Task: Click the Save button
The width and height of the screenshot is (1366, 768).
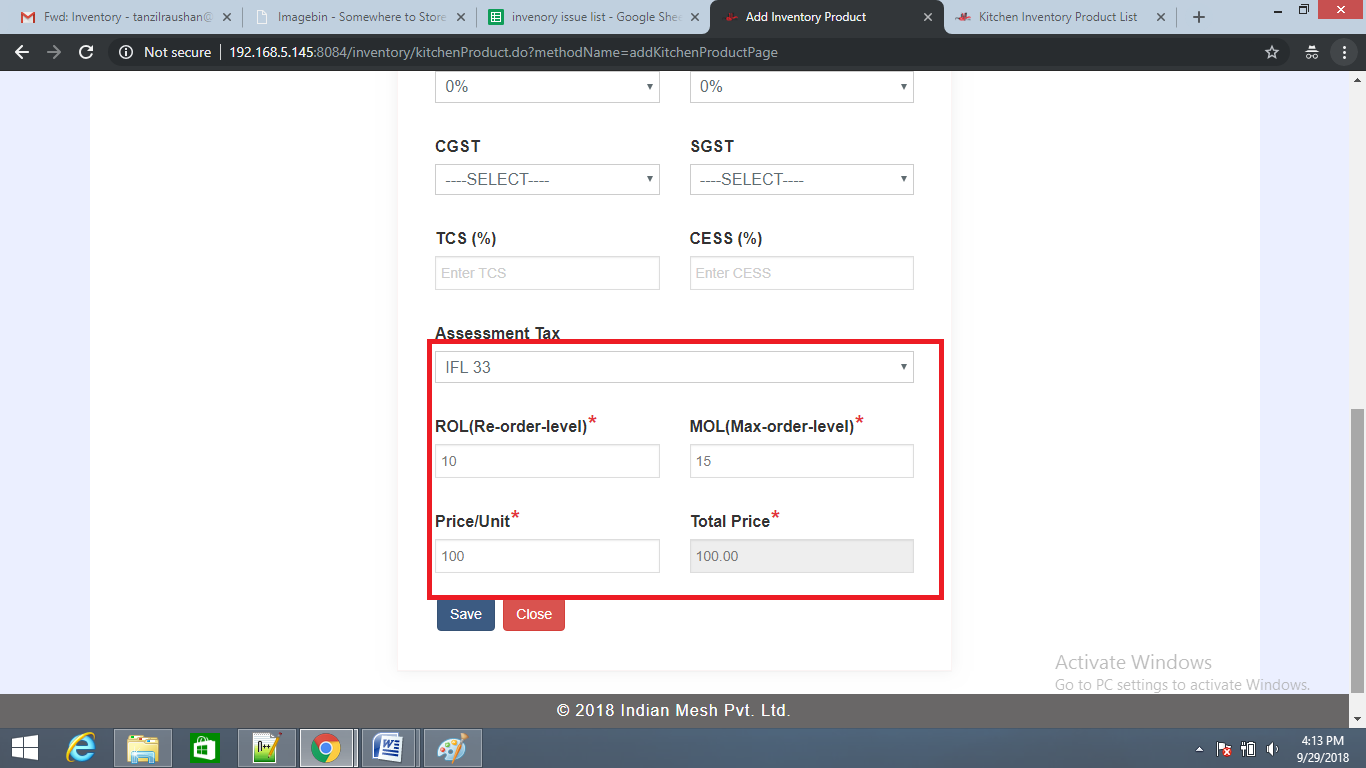Action: click(466, 614)
